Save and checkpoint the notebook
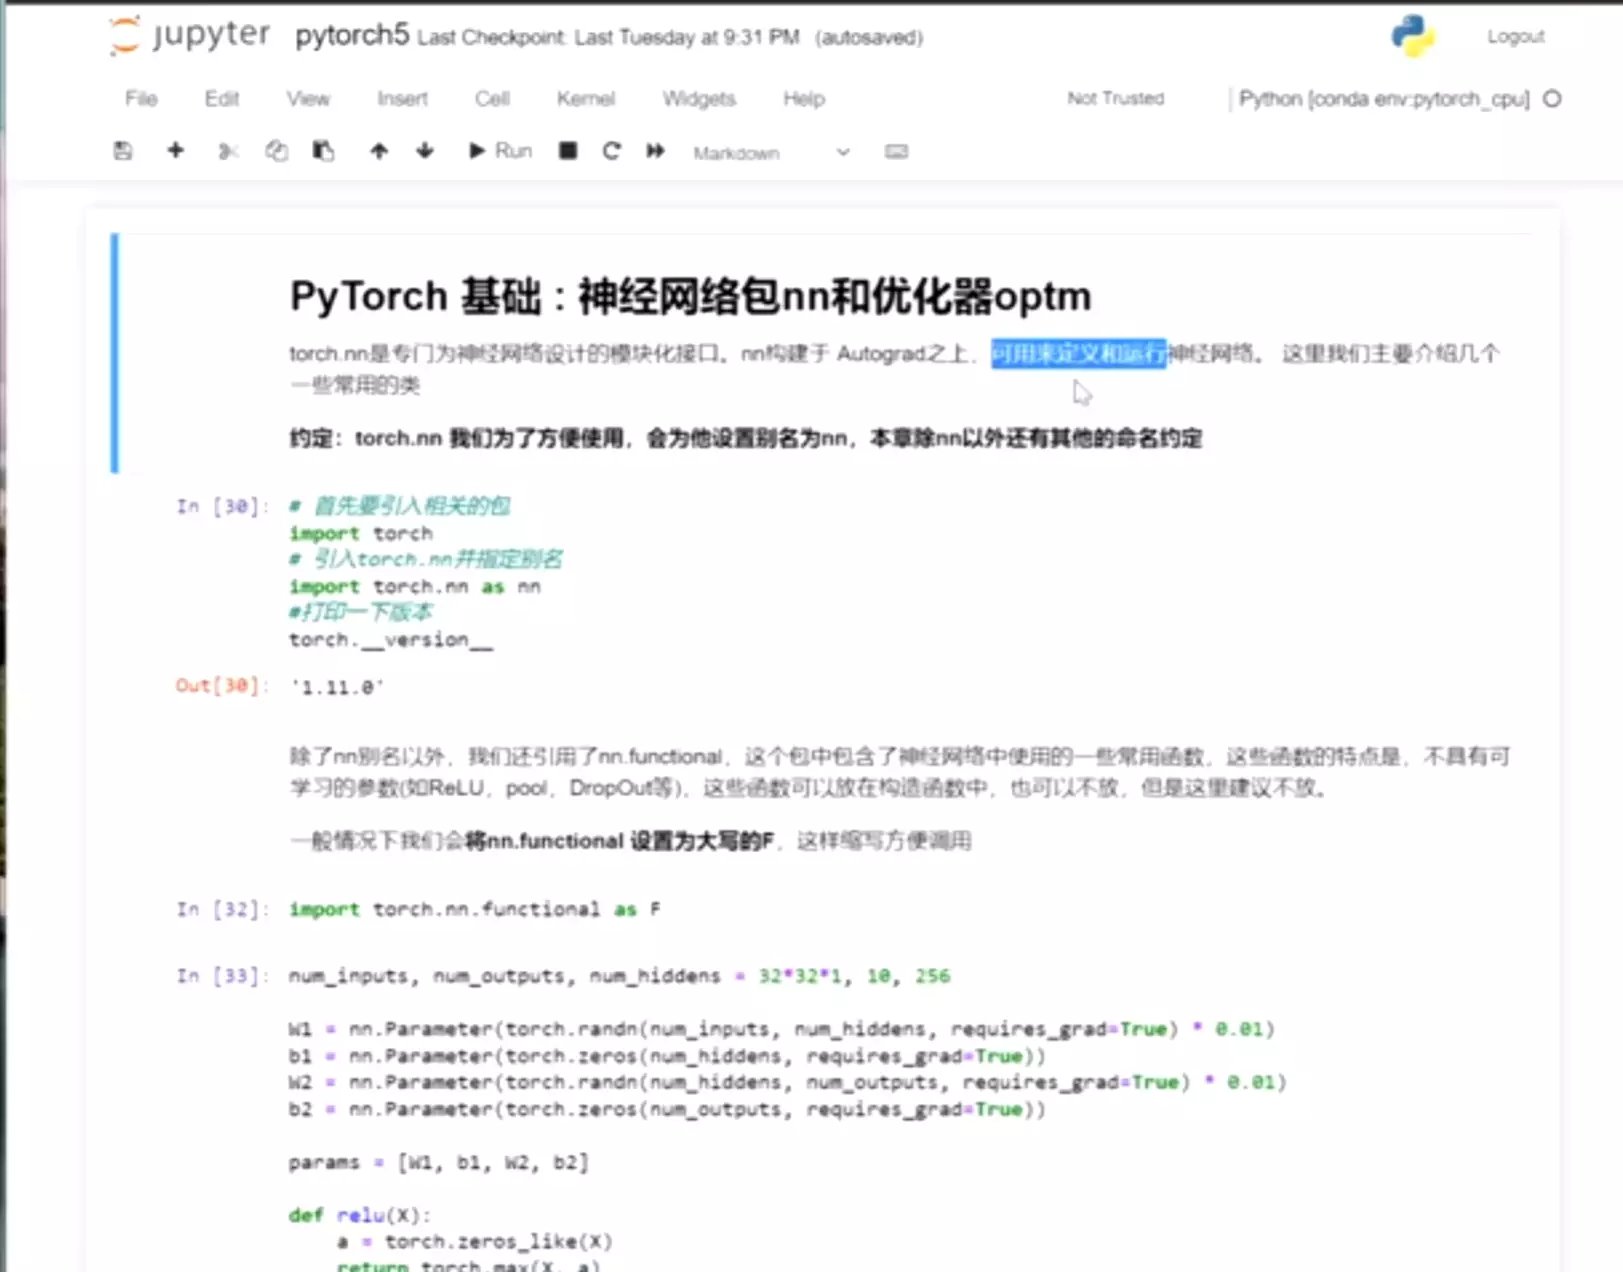Viewport: 1623px width, 1272px height. [123, 151]
